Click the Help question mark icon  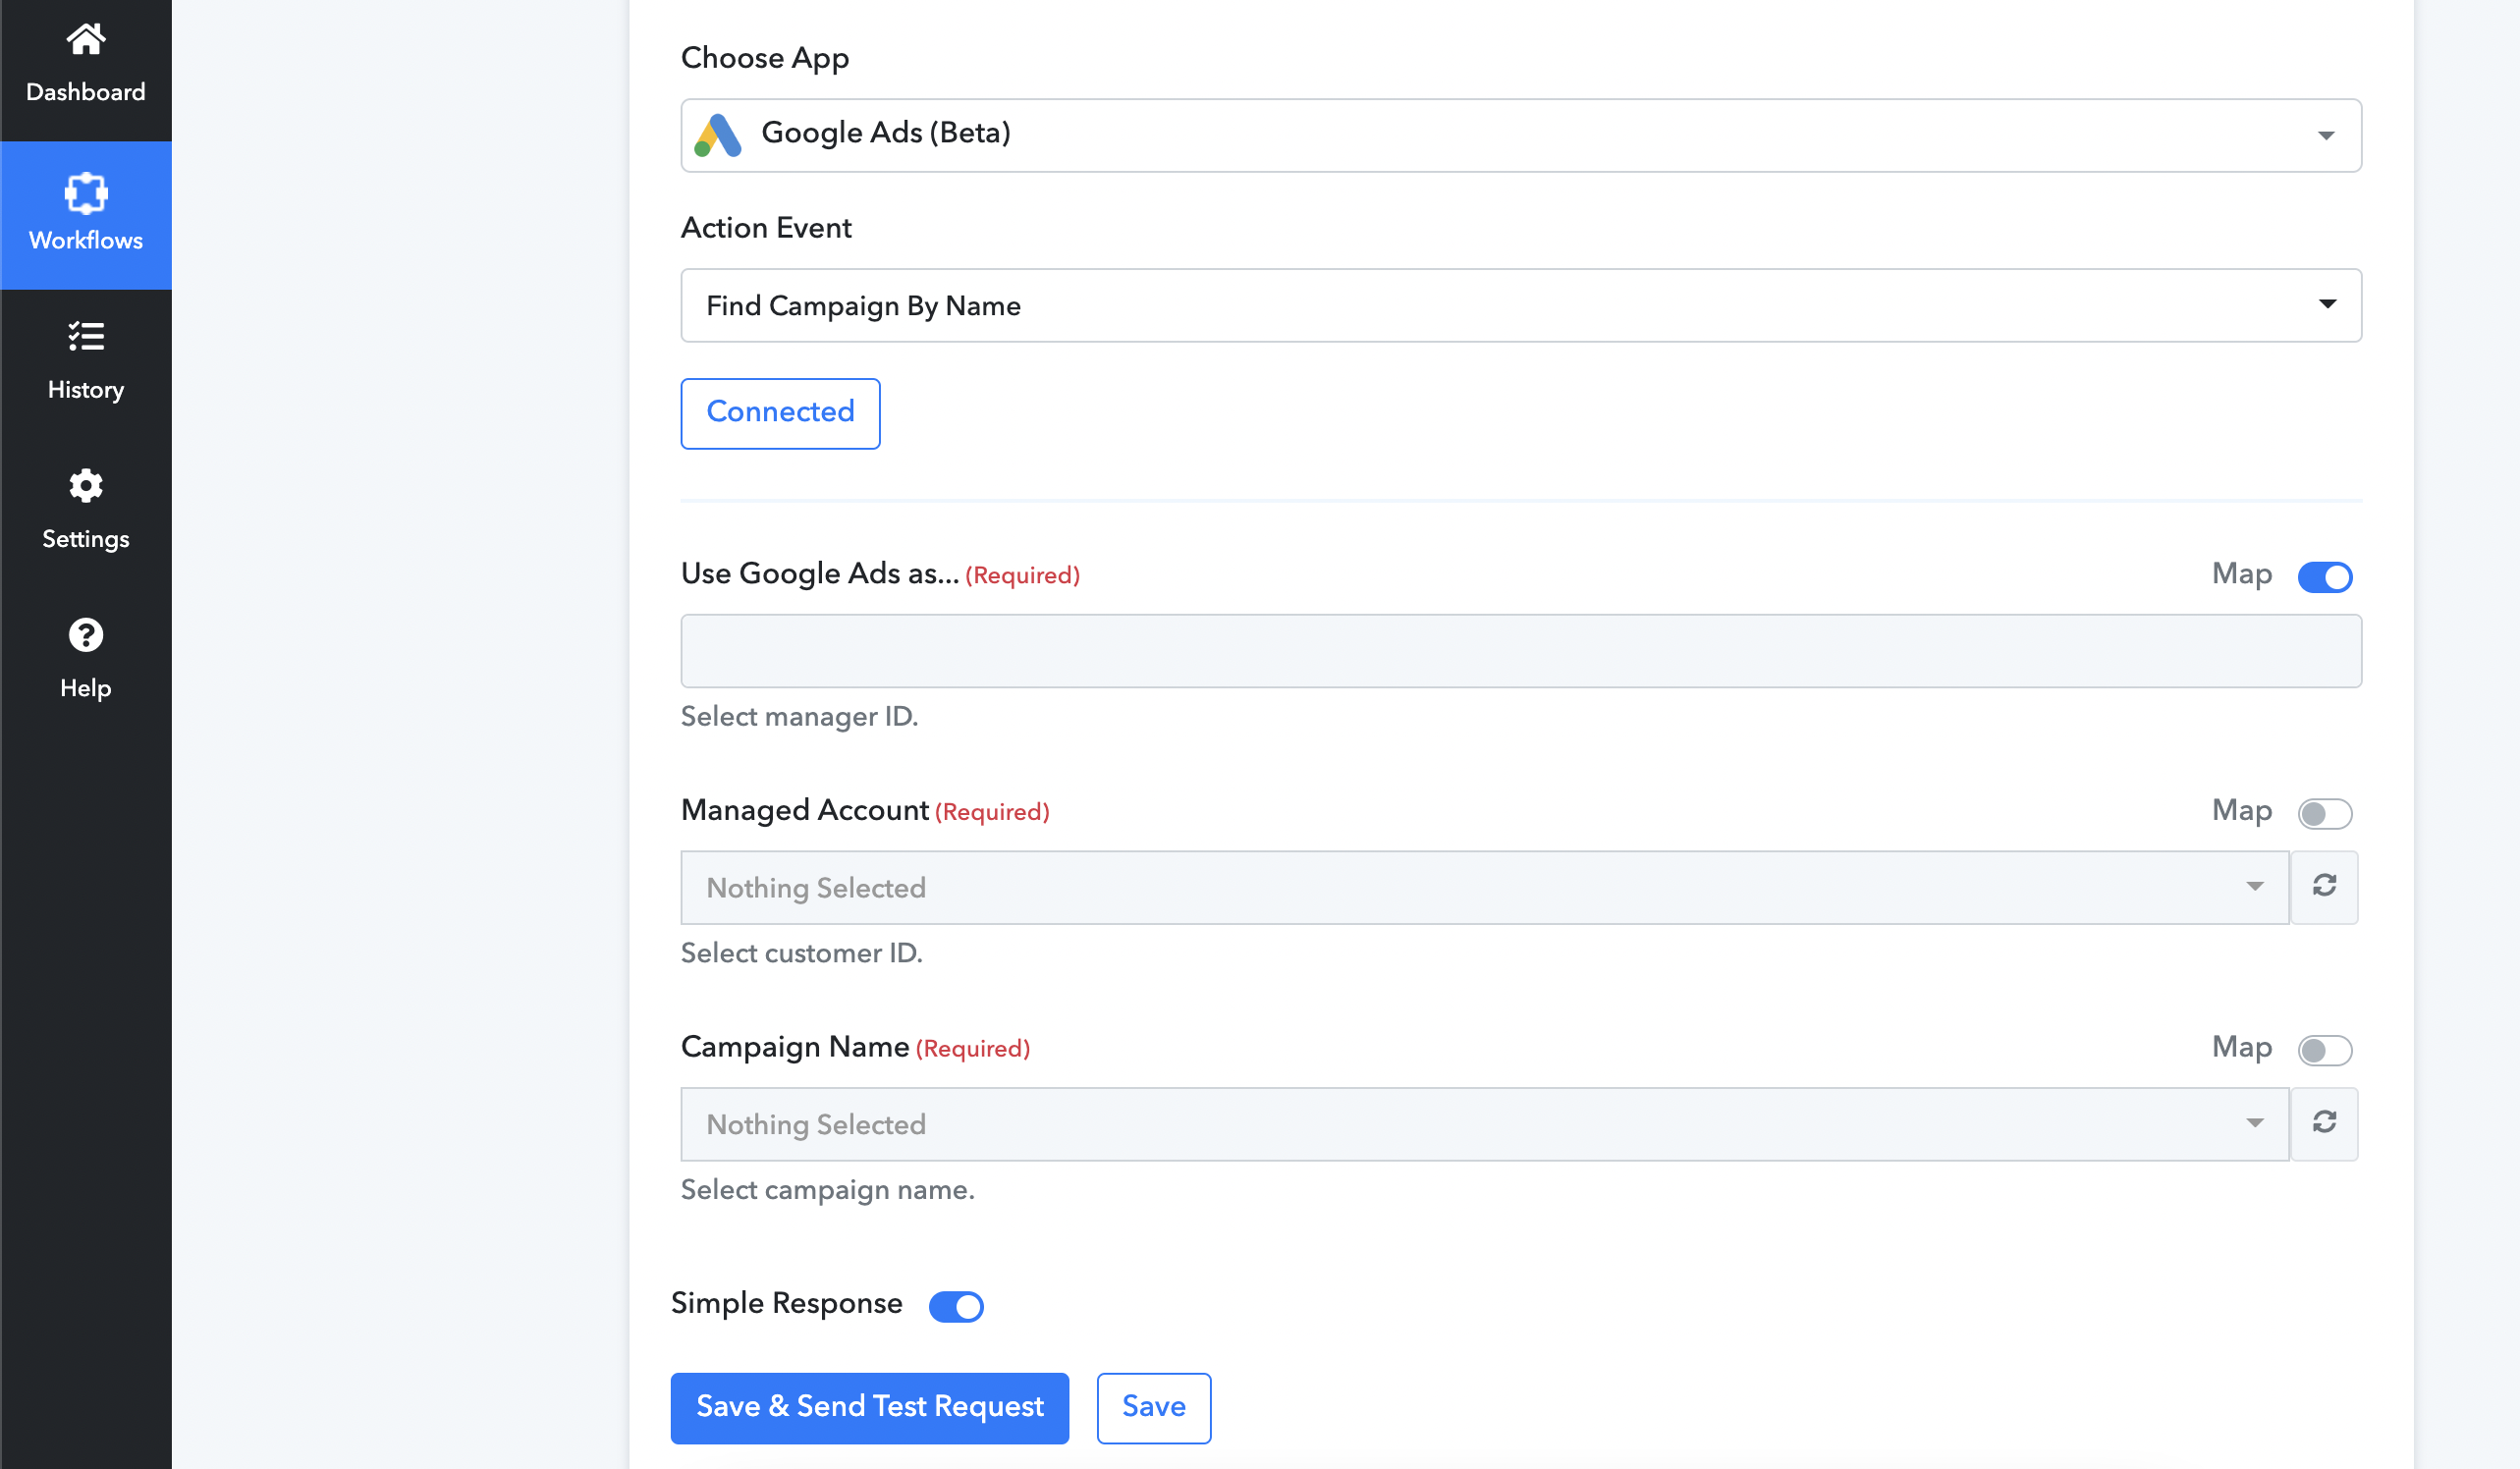point(86,635)
